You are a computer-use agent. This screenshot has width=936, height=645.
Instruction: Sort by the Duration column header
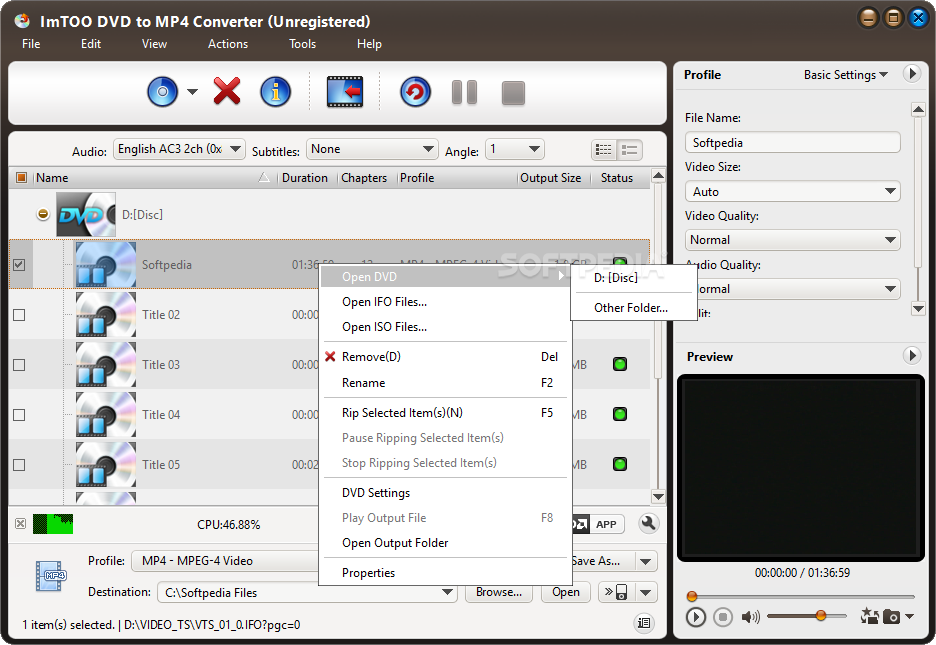(x=305, y=178)
